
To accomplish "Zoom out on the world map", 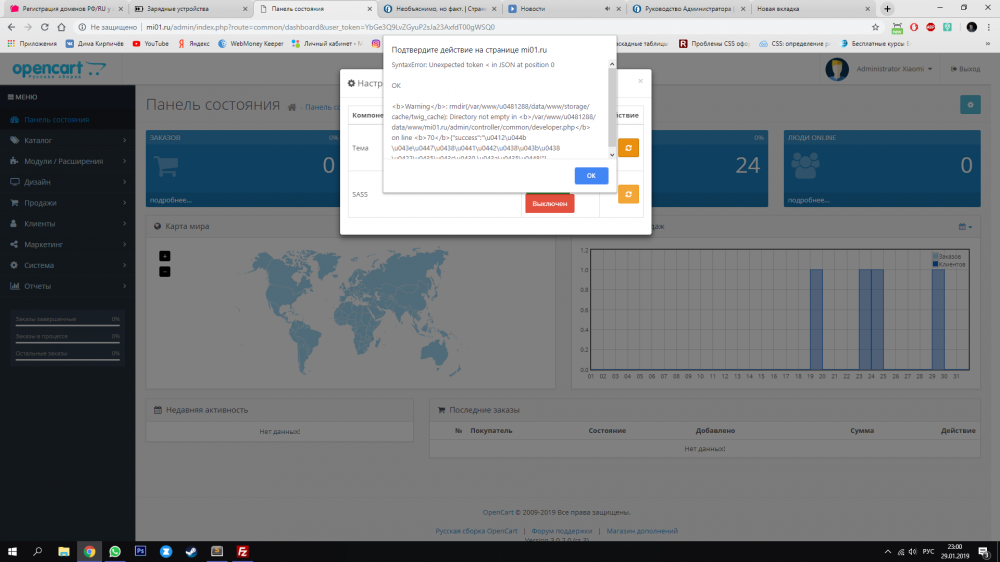I will click(165, 272).
